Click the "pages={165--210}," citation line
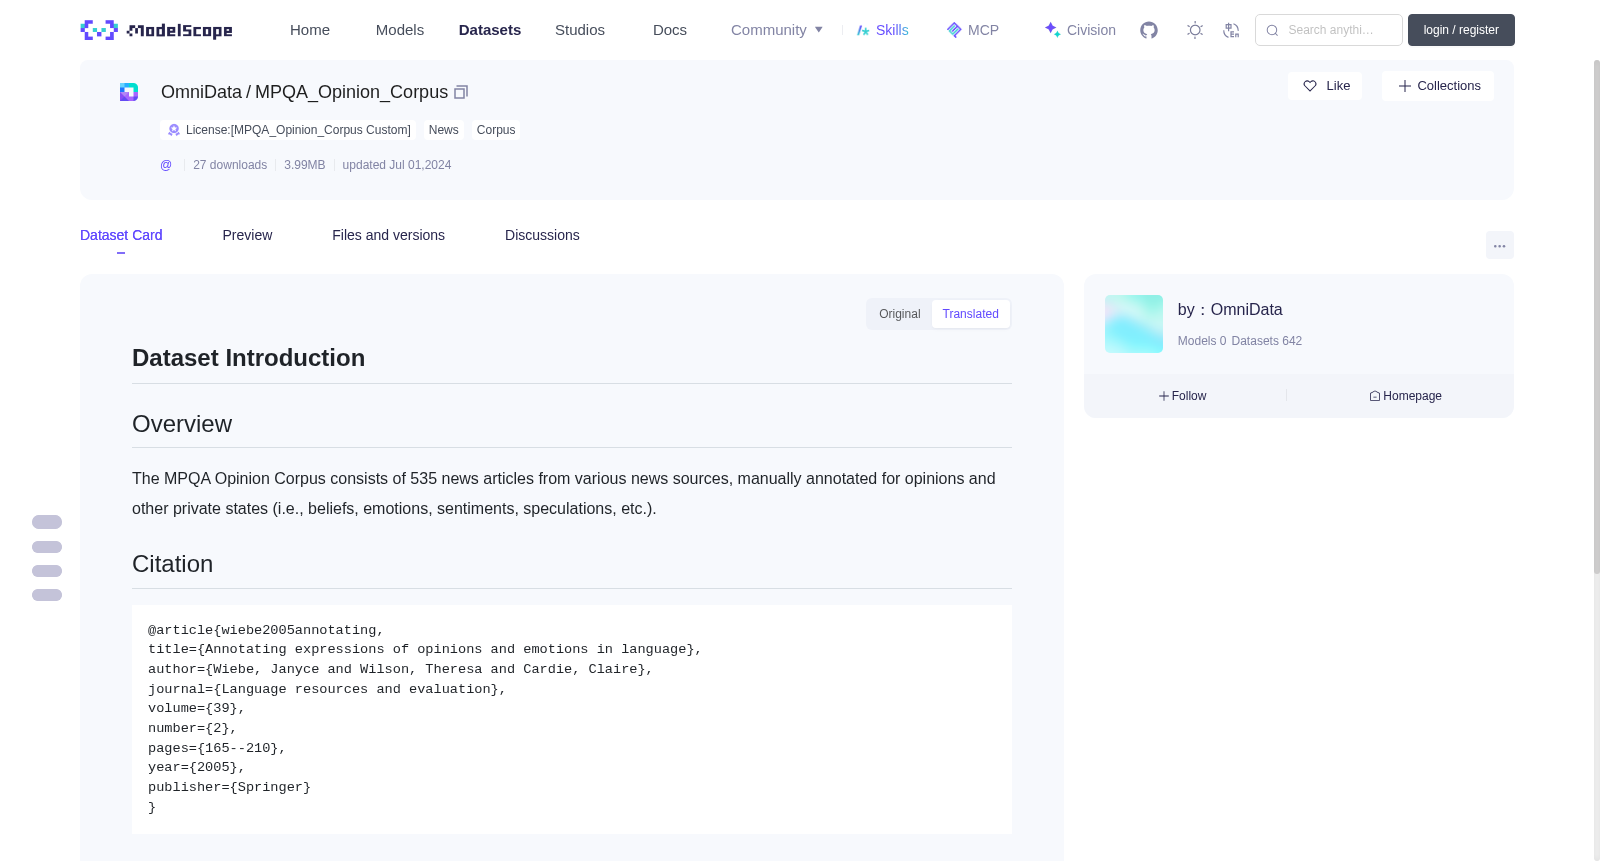The image size is (1600, 861). tap(217, 748)
